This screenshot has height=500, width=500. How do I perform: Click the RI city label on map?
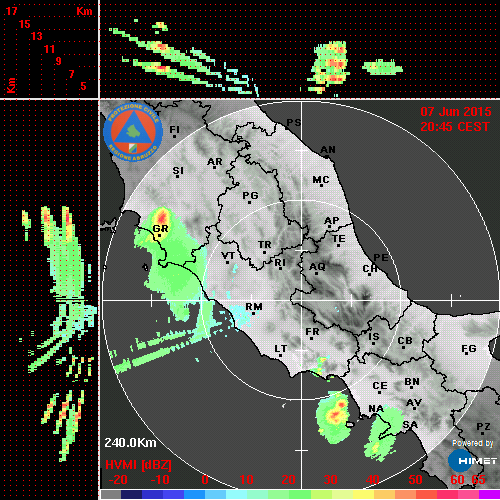click(280, 263)
